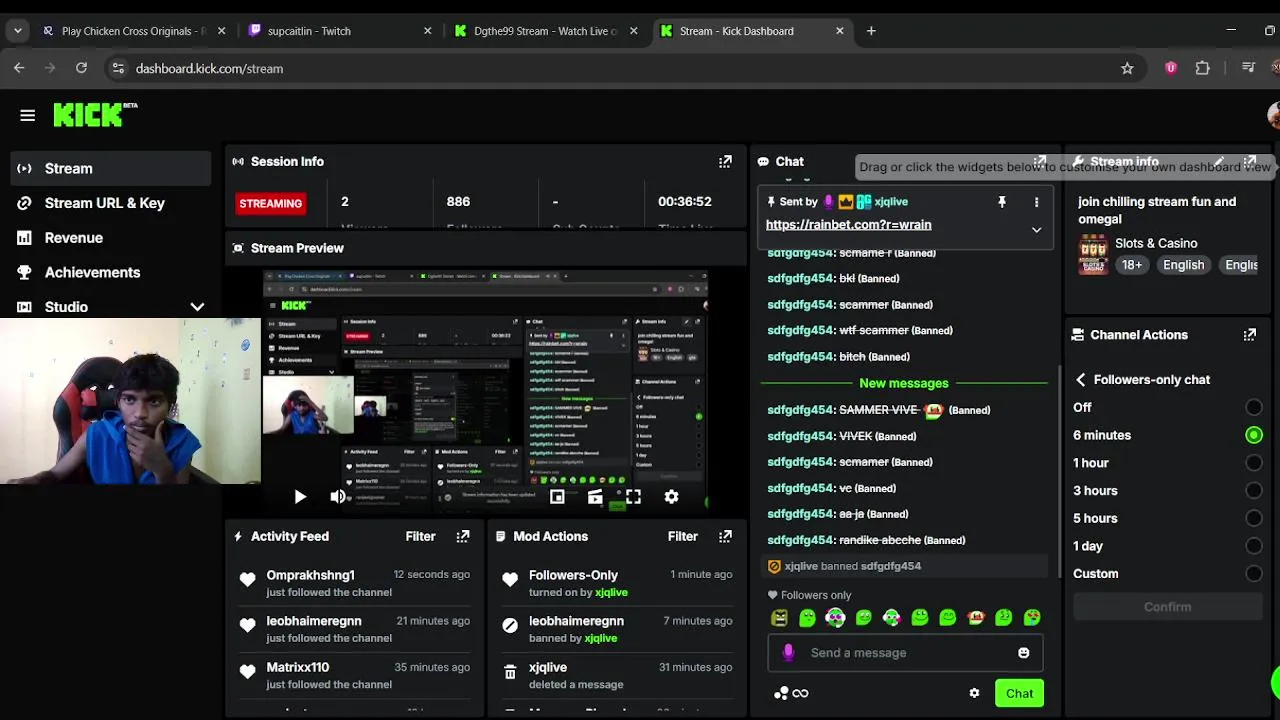Image resolution: width=1280 pixels, height=720 pixels.
Task: Pop out the Activity Feed widget
Action: pyautogui.click(x=463, y=536)
